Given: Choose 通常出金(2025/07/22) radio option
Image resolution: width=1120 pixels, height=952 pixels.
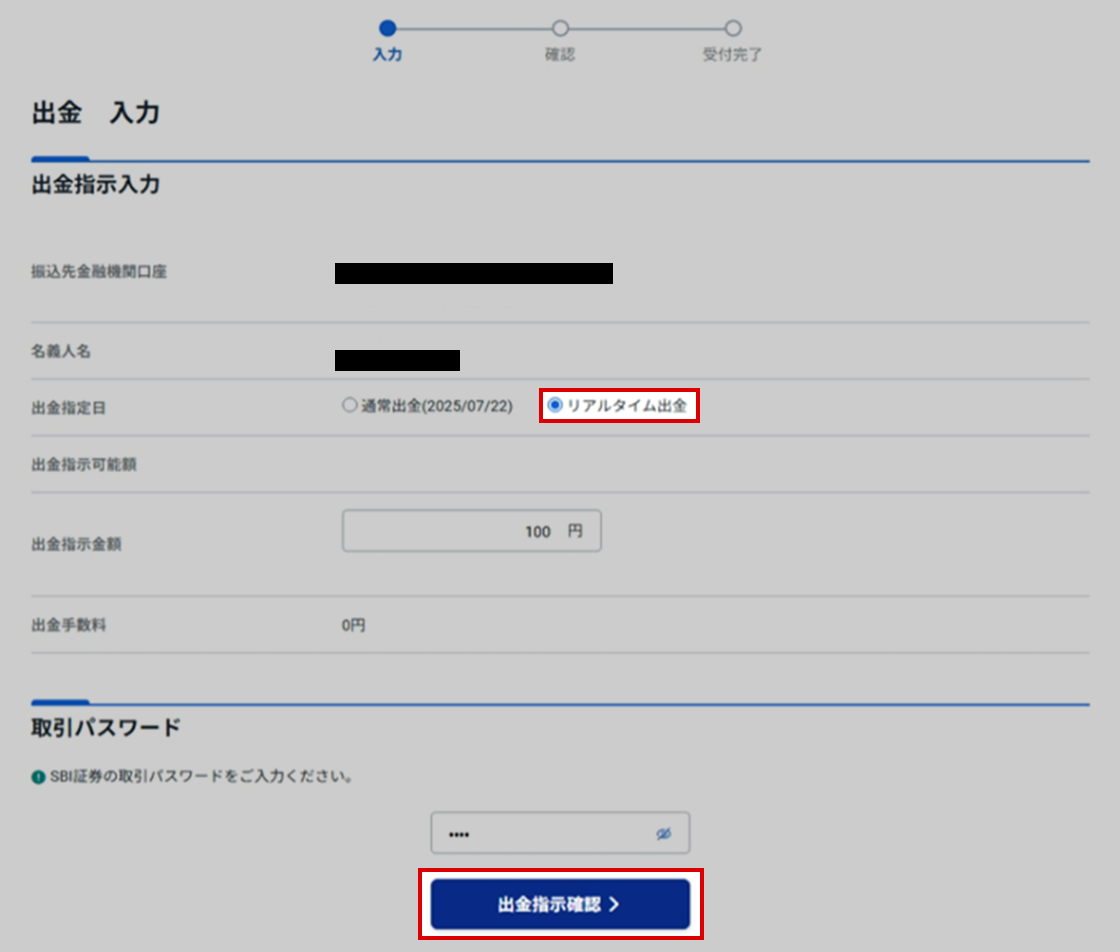Looking at the screenshot, I should coord(349,406).
